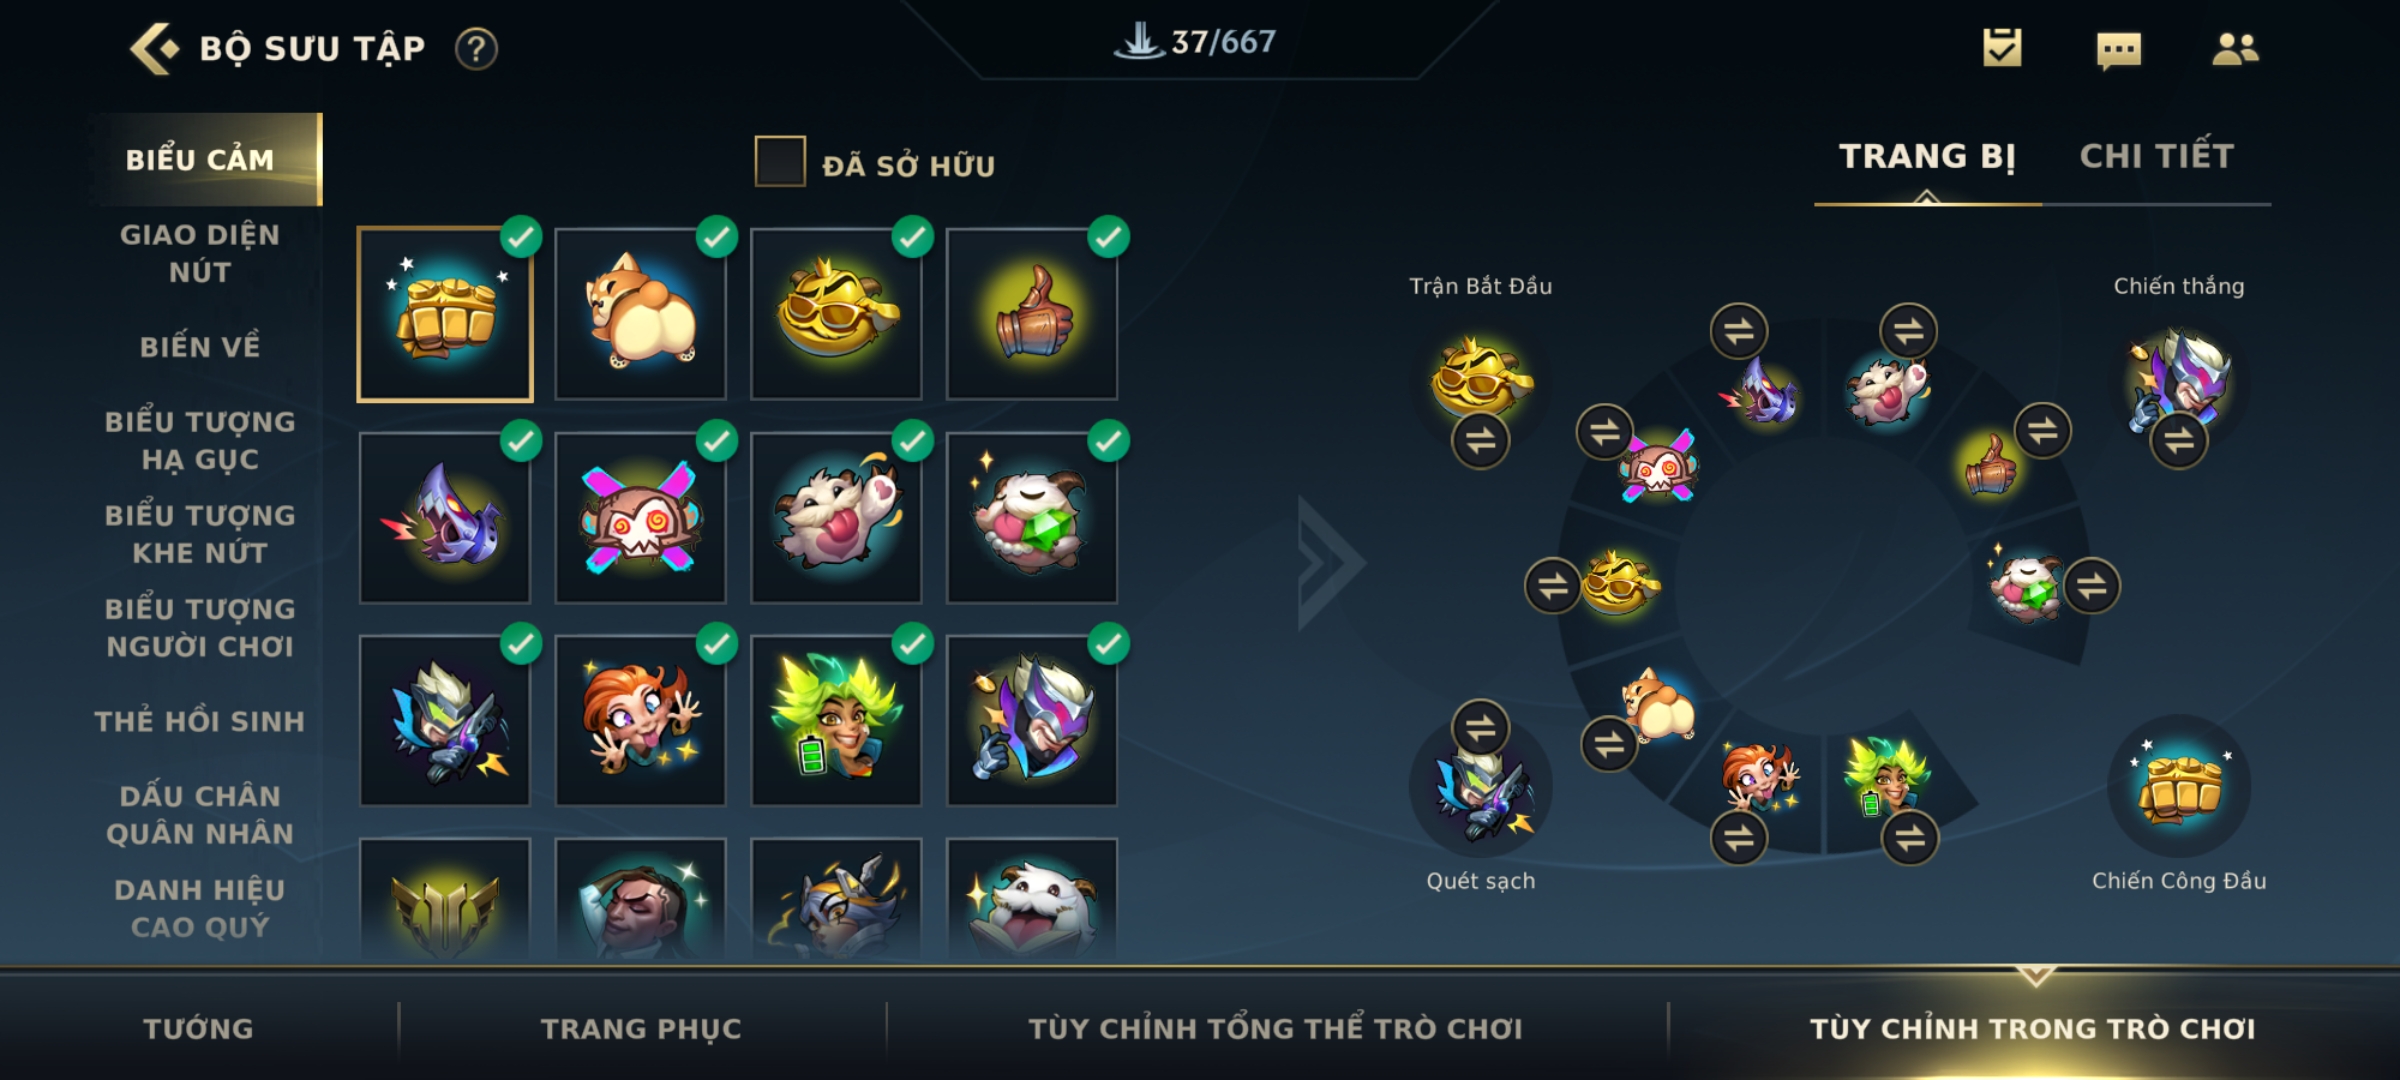Click the back arrow beside Bộ Sưu Tập
Screen dimensions: 2400x1080
(155, 48)
